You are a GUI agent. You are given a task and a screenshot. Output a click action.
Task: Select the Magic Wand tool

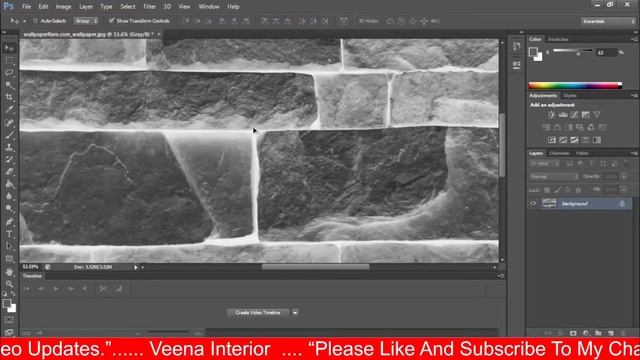pyautogui.click(x=9, y=85)
